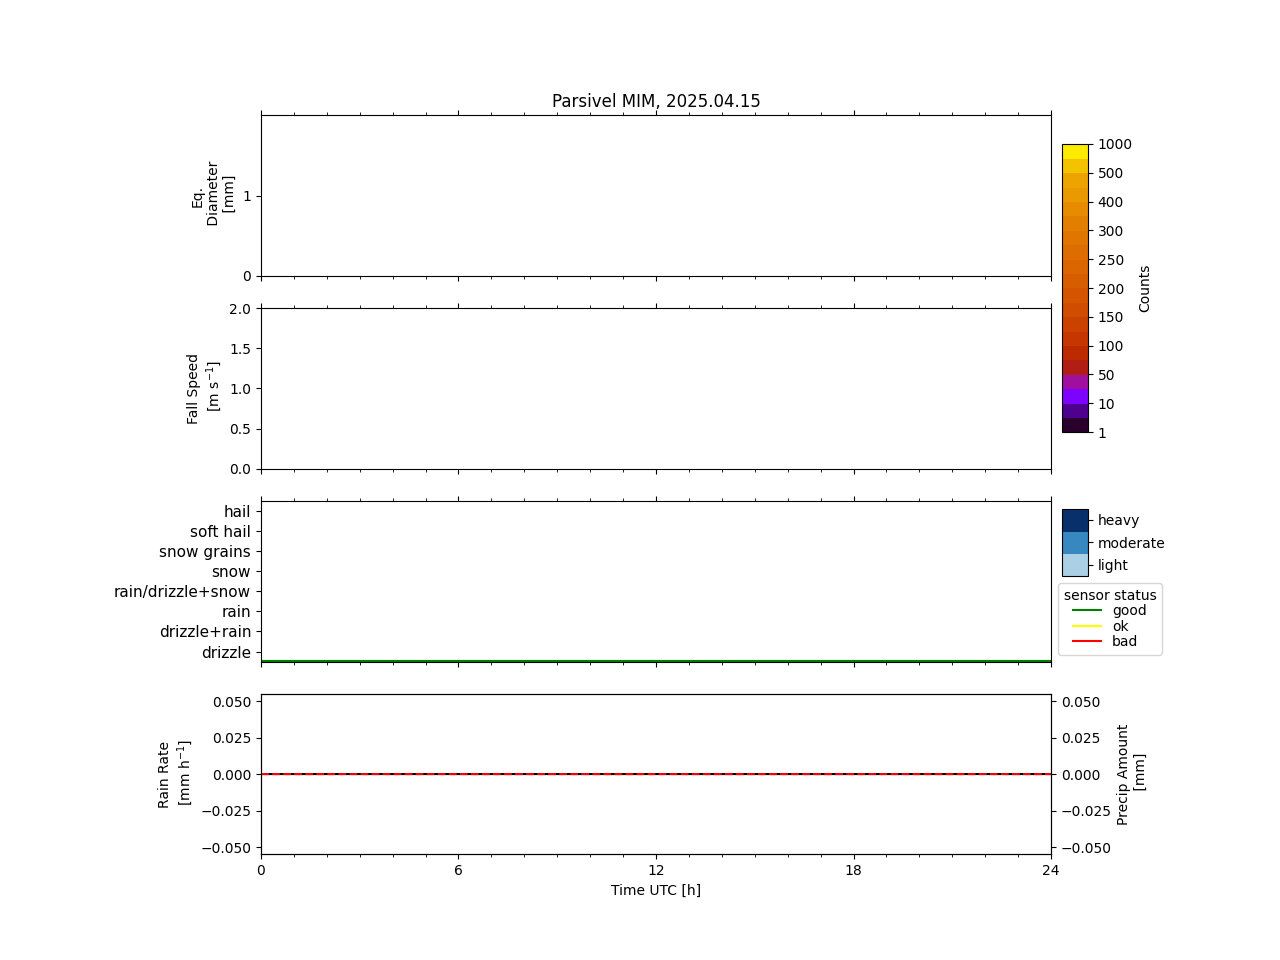Click the Precip Amount axis label
The height and width of the screenshot is (960, 1280).
(x=1131, y=775)
